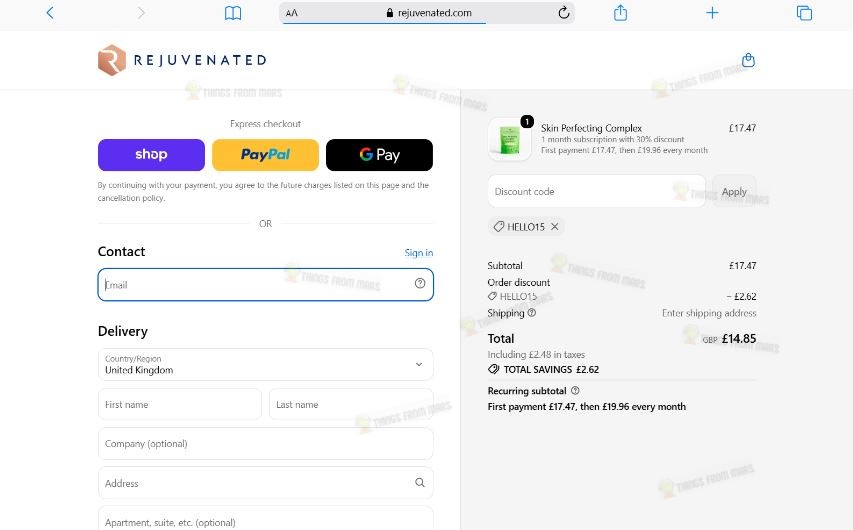Image resolution: width=853 pixels, height=530 pixels.
Task: Open the shopping bag cart icon
Action: [x=749, y=60]
